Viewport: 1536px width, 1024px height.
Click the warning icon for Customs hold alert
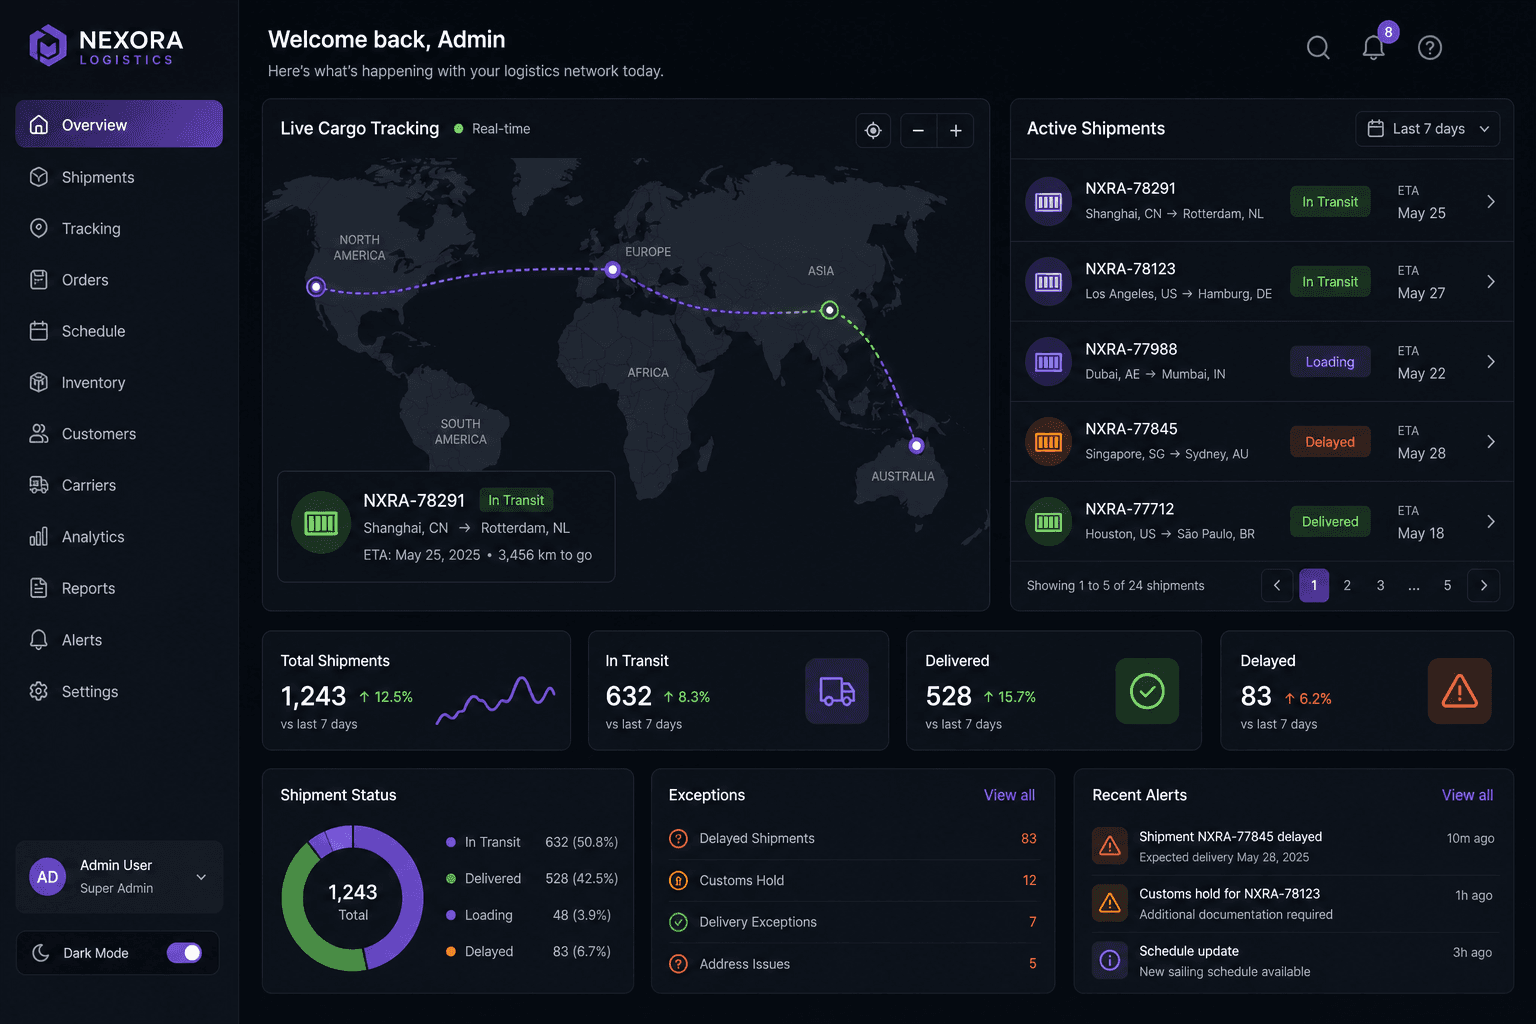coord(1110,903)
